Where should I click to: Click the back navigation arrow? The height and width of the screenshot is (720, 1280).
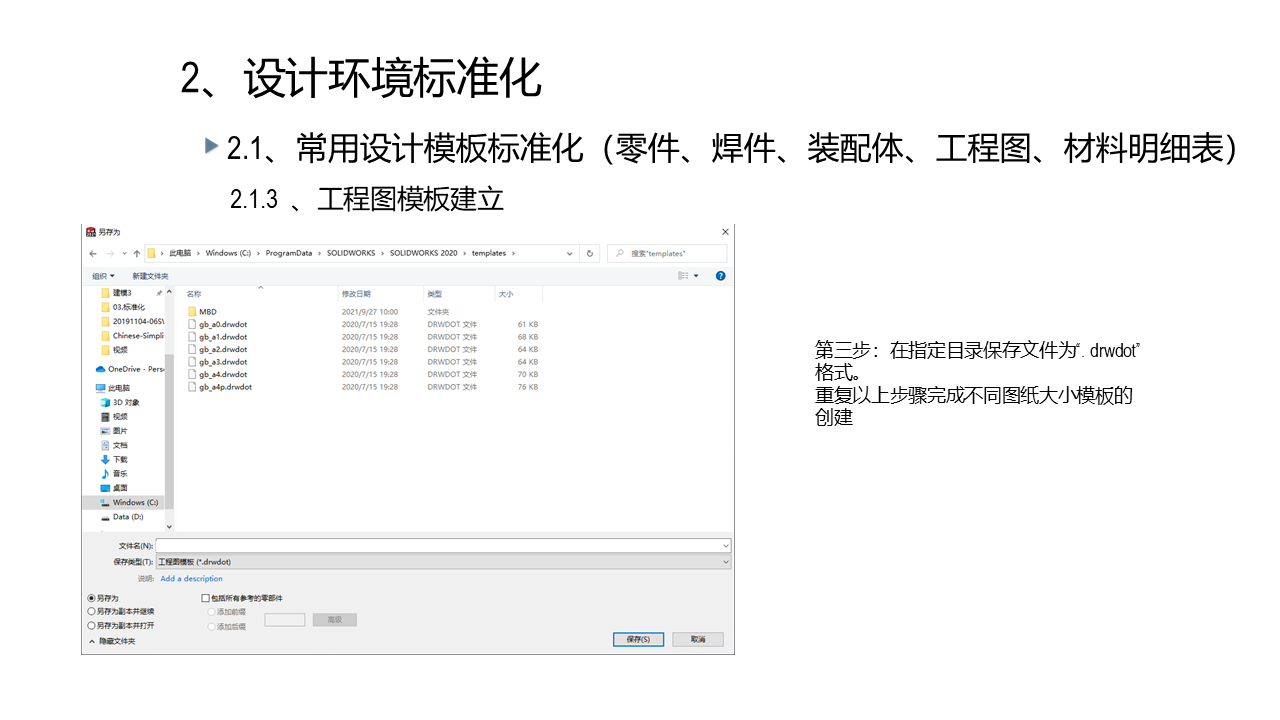pos(93,254)
